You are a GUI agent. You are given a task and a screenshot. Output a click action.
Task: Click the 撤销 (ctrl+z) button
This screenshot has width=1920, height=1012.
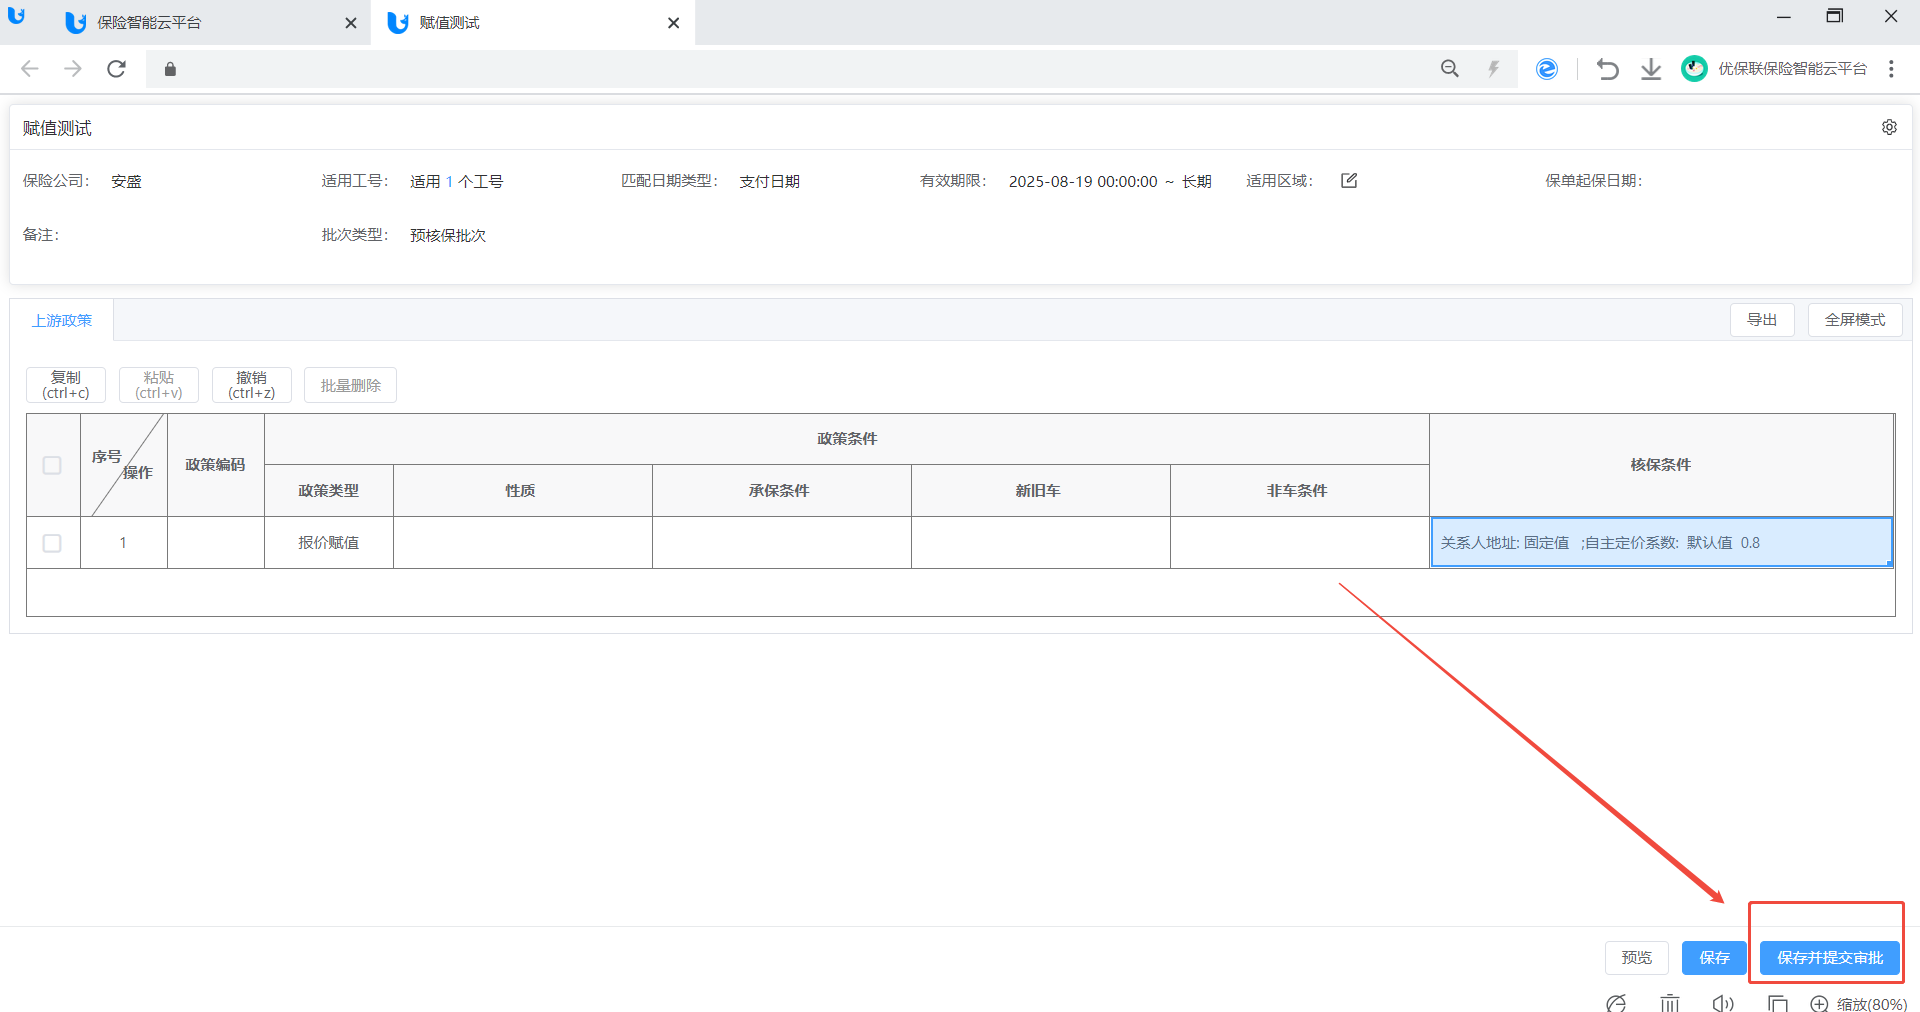coord(252,385)
